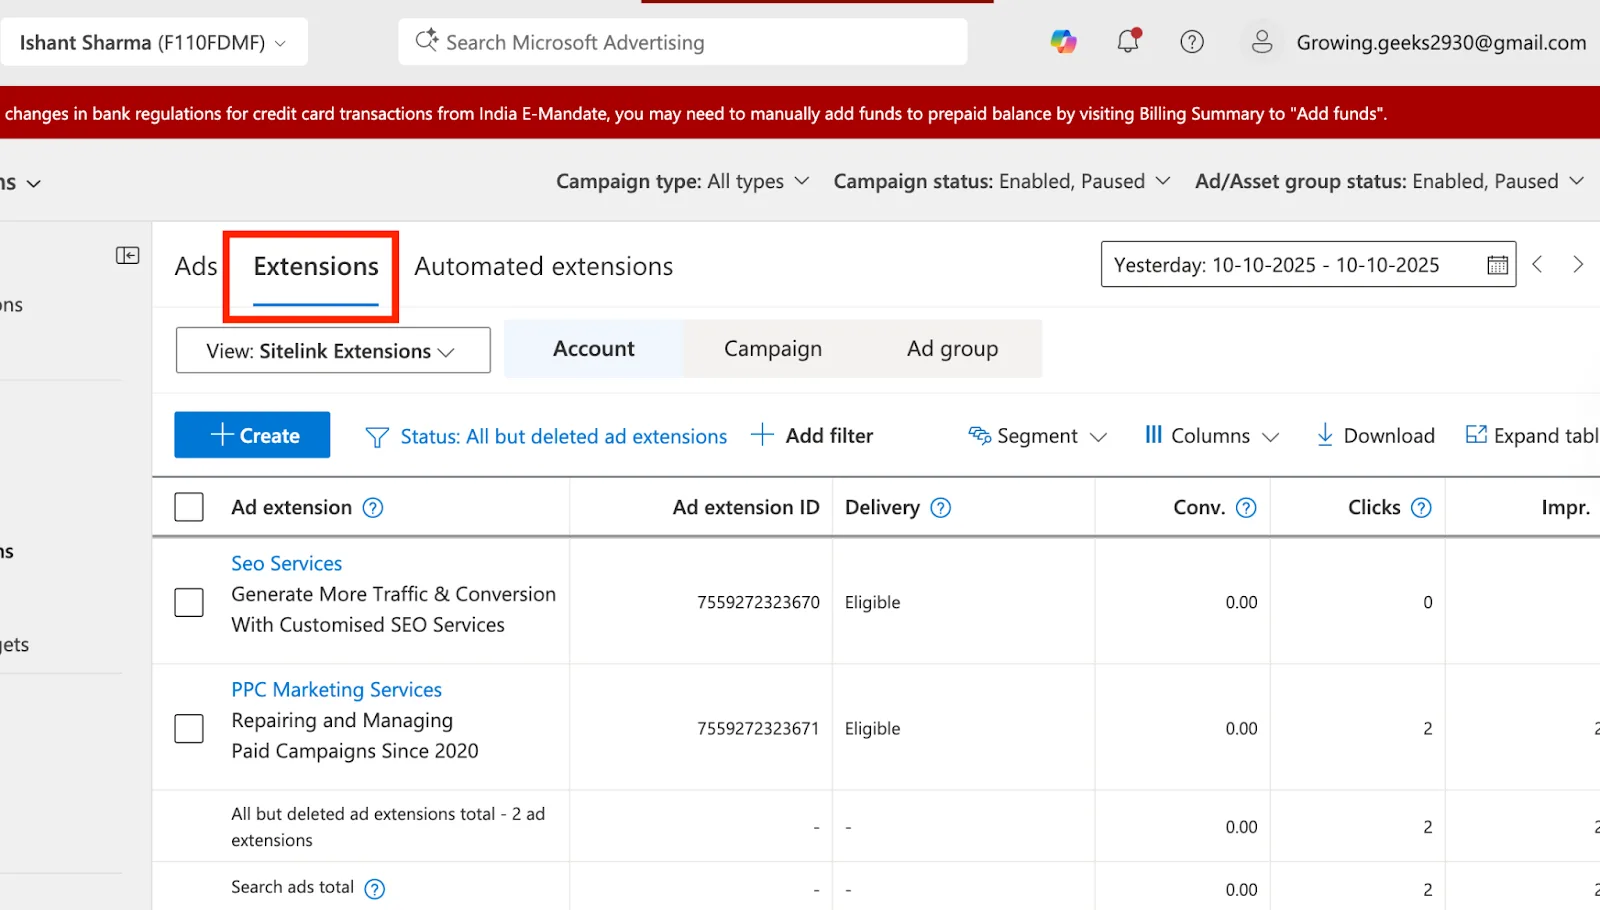Switch to Automated extensions tab
The width and height of the screenshot is (1600, 910).
(544, 266)
